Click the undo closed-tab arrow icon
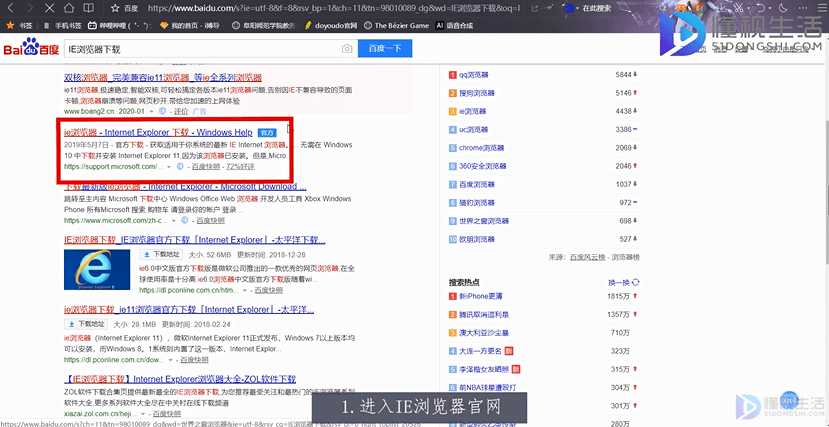This screenshot has width=829, height=427. pos(762,8)
